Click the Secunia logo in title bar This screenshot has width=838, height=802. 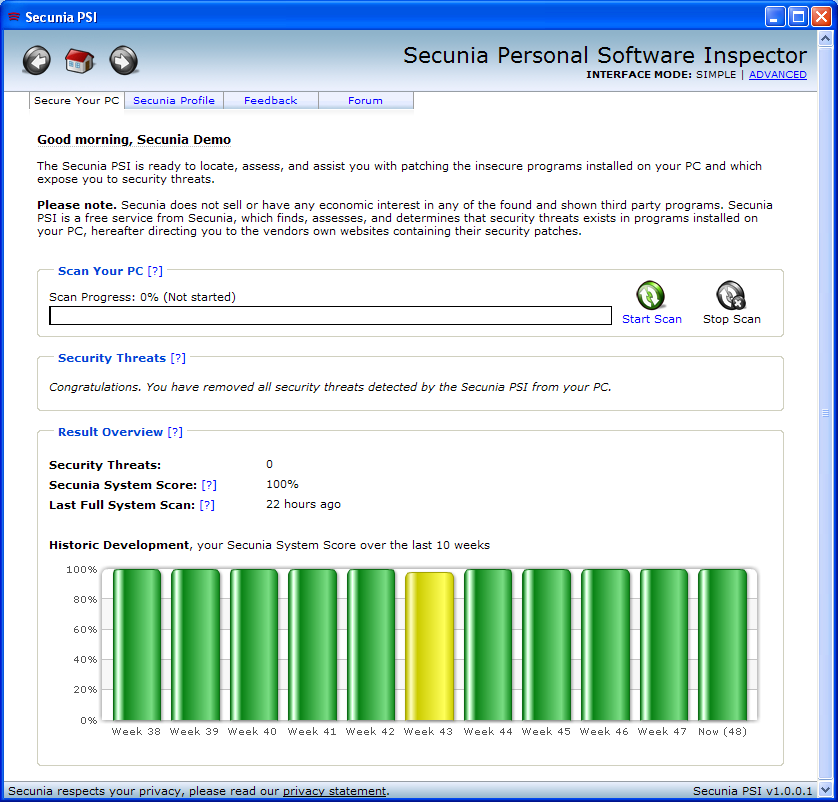[x=14, y=17]
